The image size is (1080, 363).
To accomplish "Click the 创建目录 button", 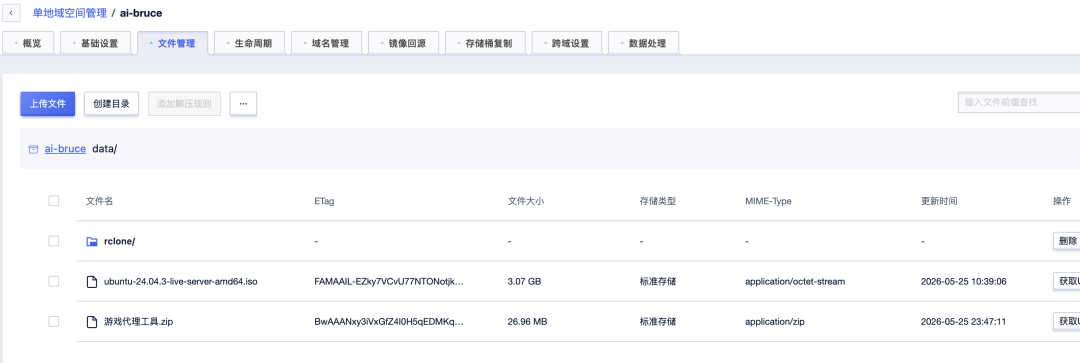I will coord(112,103).
